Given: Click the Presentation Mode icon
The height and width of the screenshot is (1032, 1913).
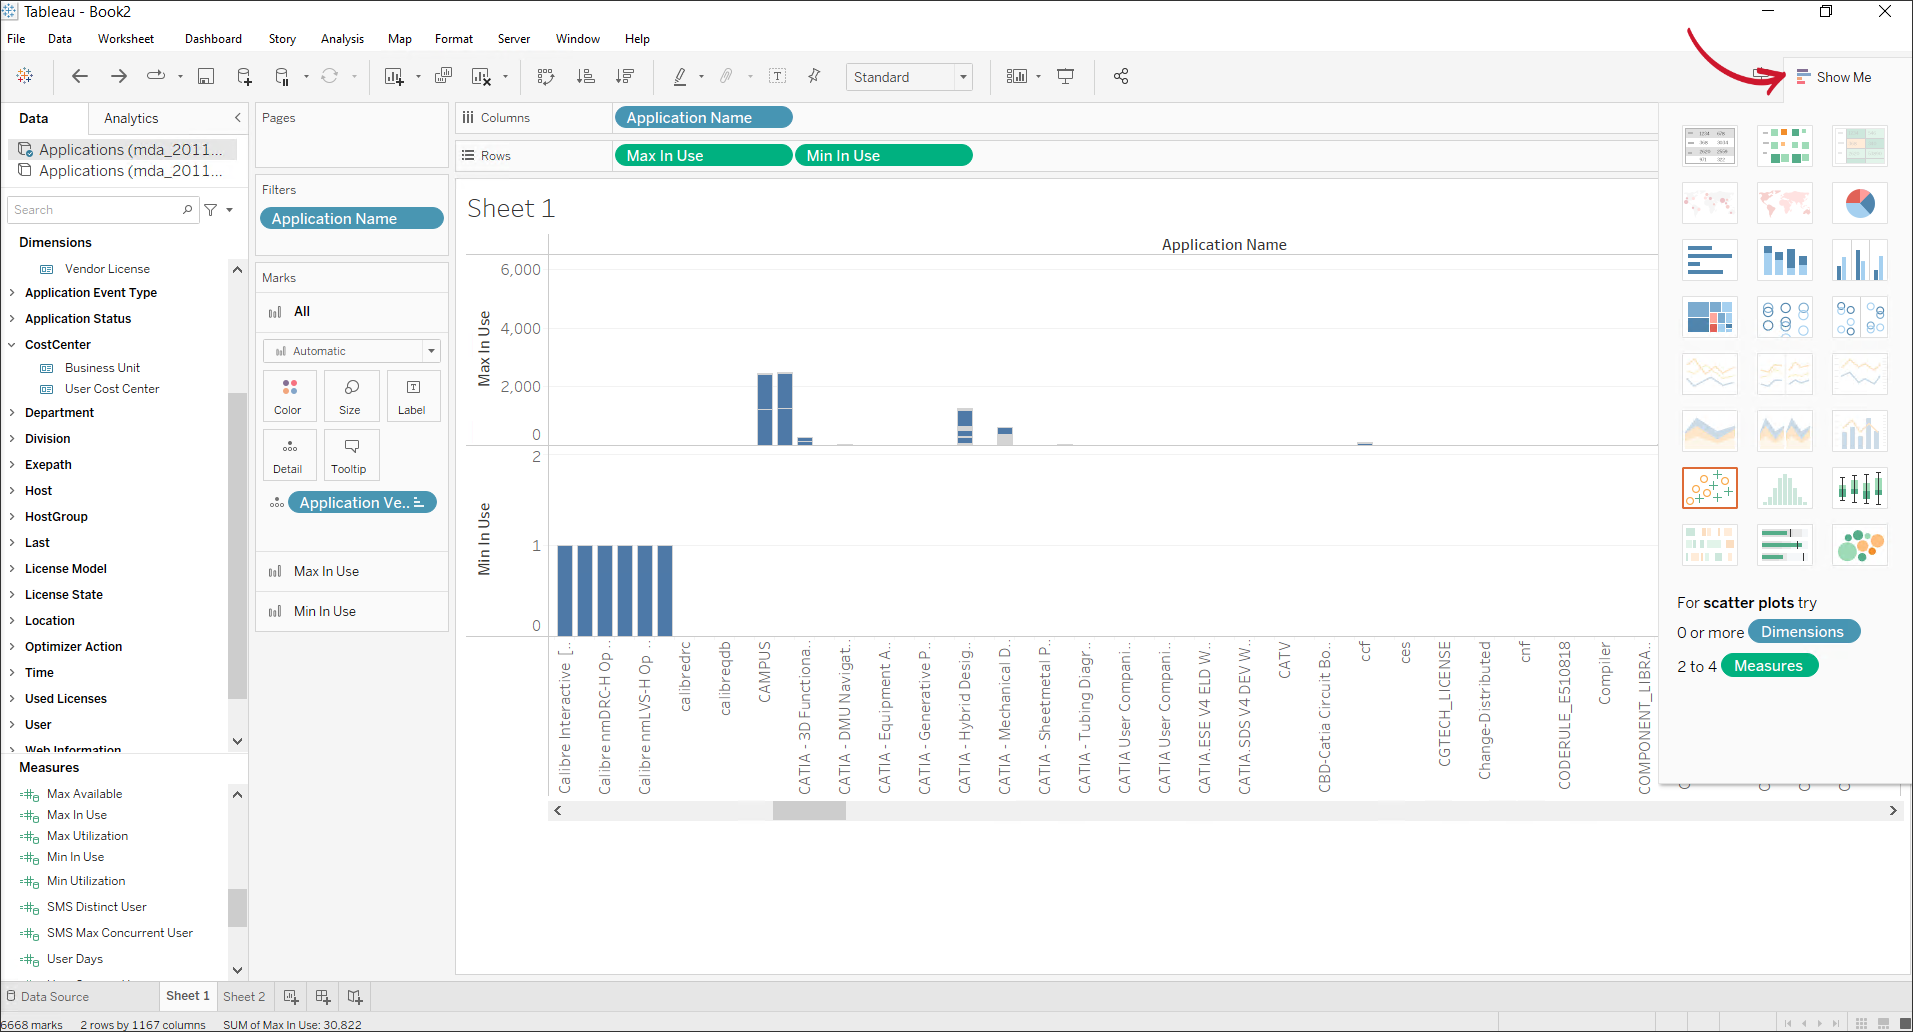Looking at the screenshot, I should [x=1066, y=76].
